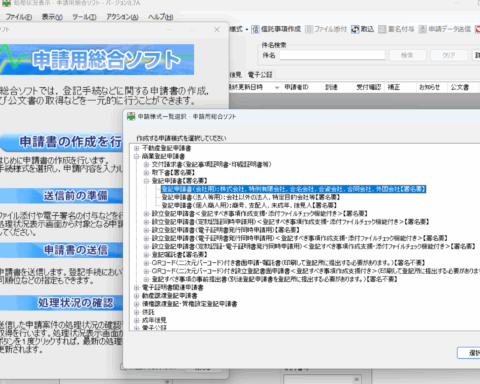
Task: Click the 申請者ID column header
Action: (301, 87)
